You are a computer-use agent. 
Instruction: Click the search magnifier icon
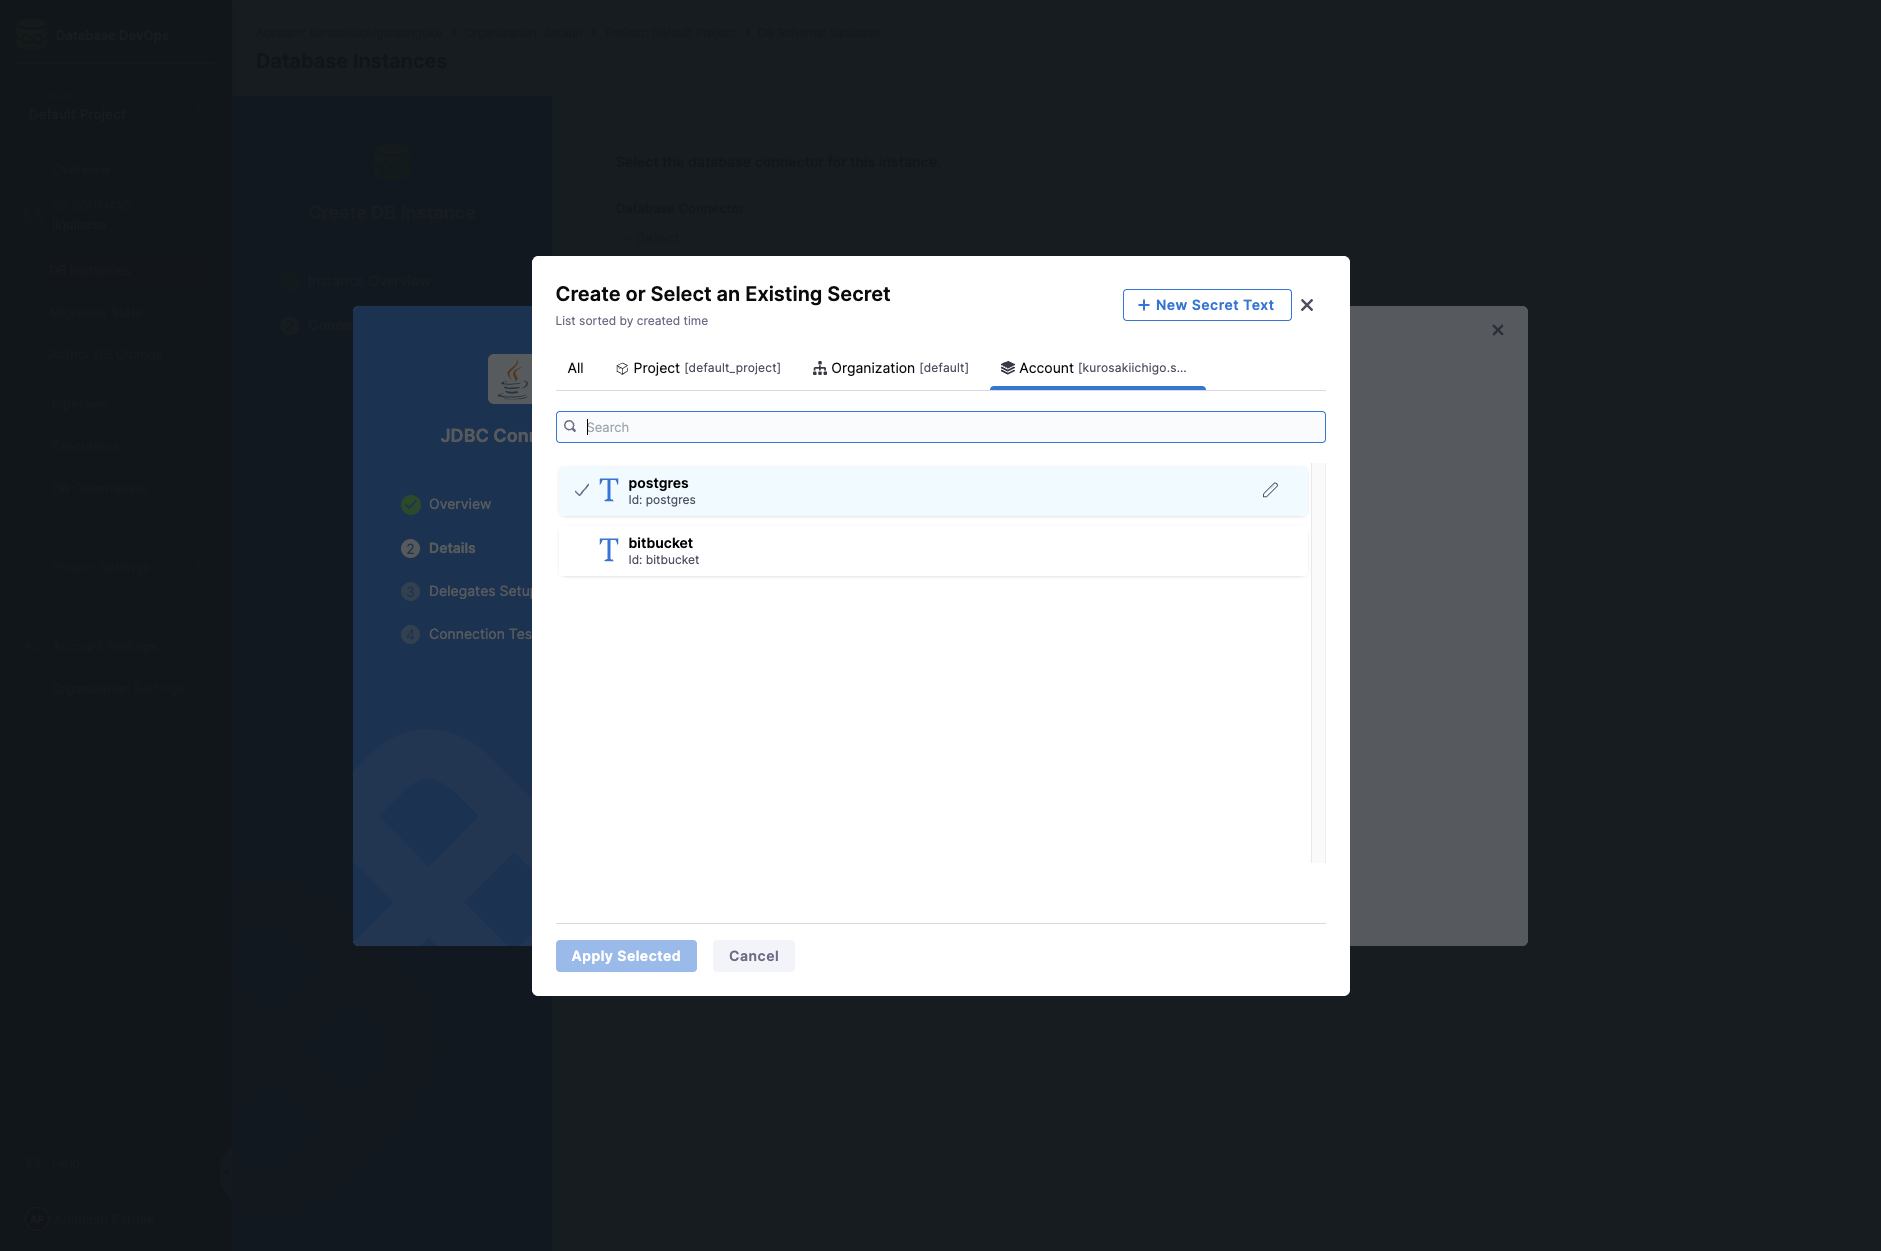[x=570, y=427]
